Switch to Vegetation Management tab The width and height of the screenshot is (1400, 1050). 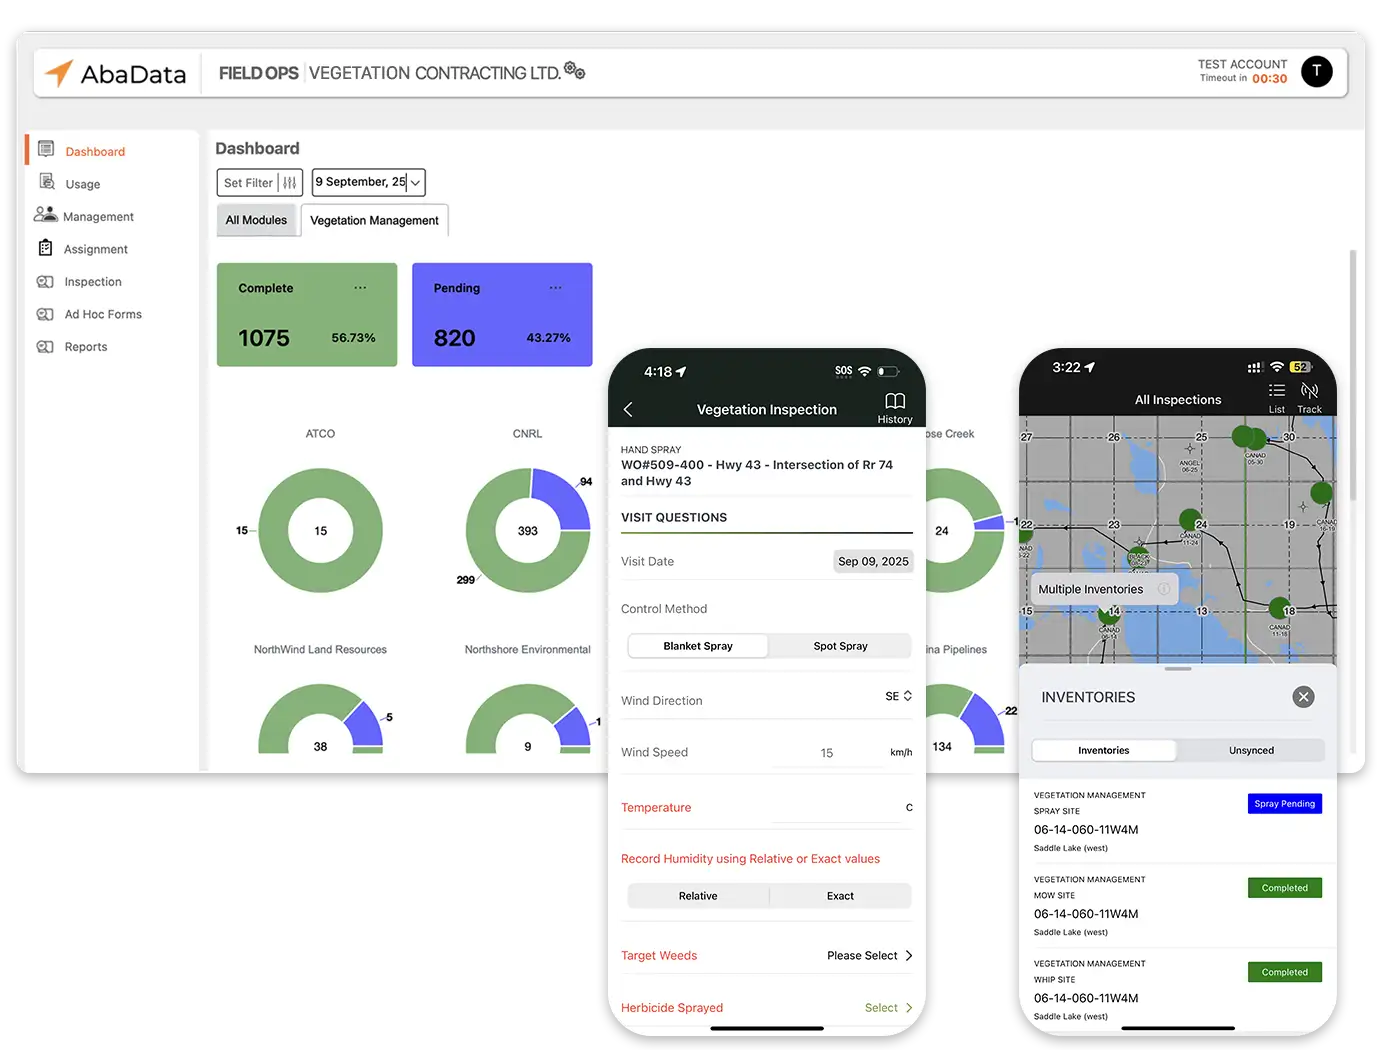click(x=374, y=220)
